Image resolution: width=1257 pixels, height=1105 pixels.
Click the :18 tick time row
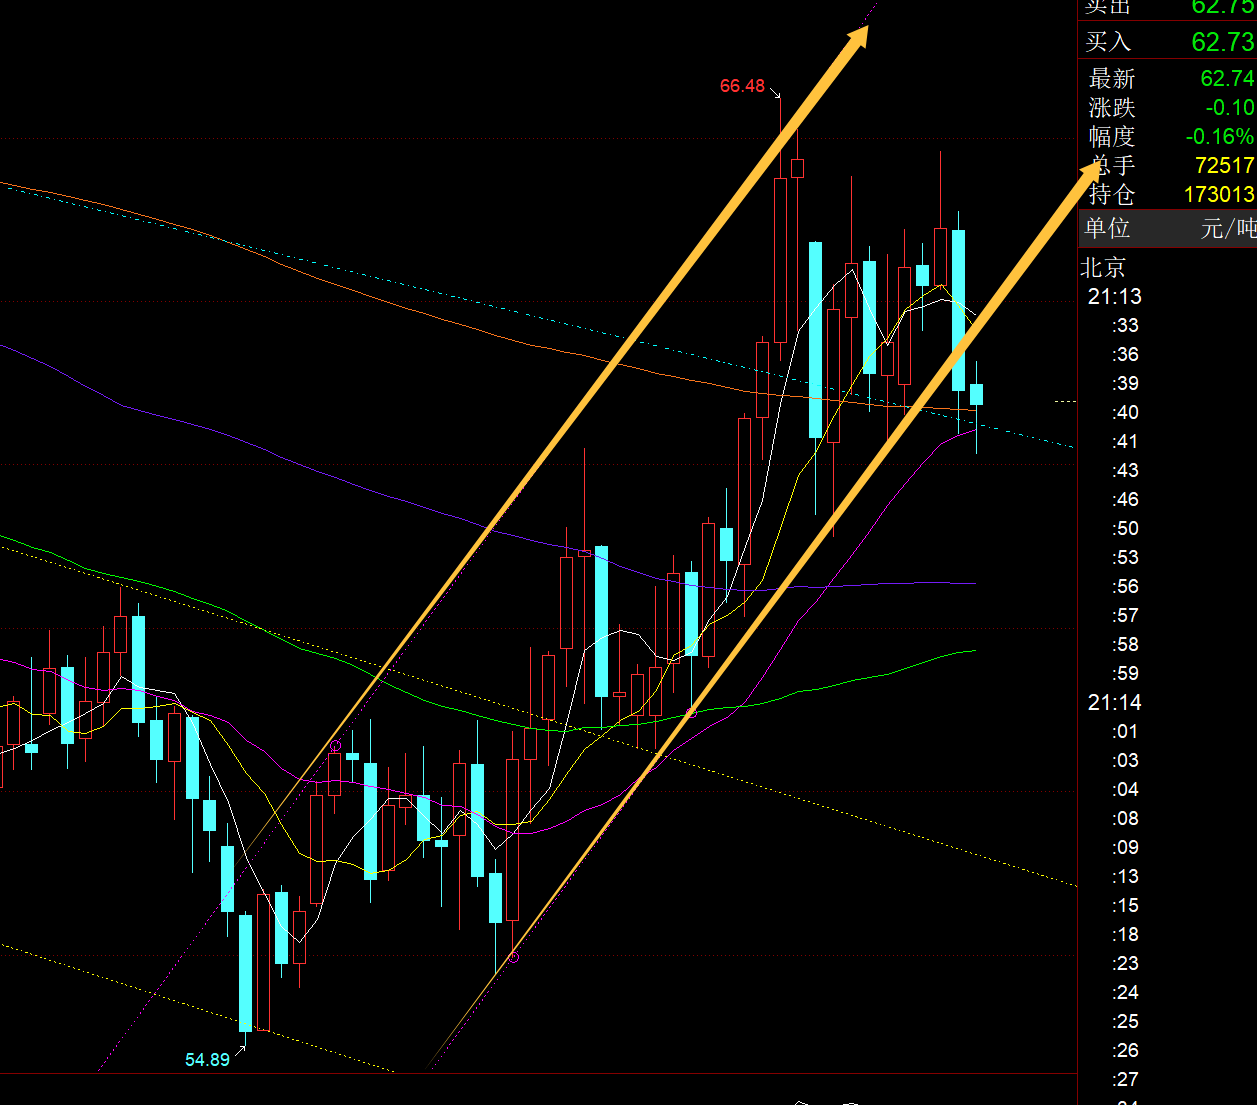(1125, 934)
